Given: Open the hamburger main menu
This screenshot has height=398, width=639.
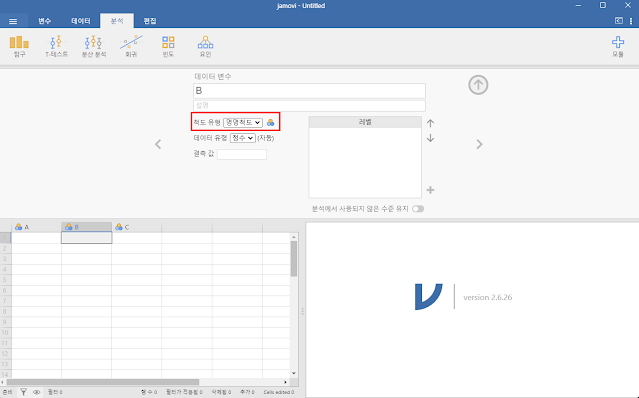Looking at the screenshot, I should [13, 21].
